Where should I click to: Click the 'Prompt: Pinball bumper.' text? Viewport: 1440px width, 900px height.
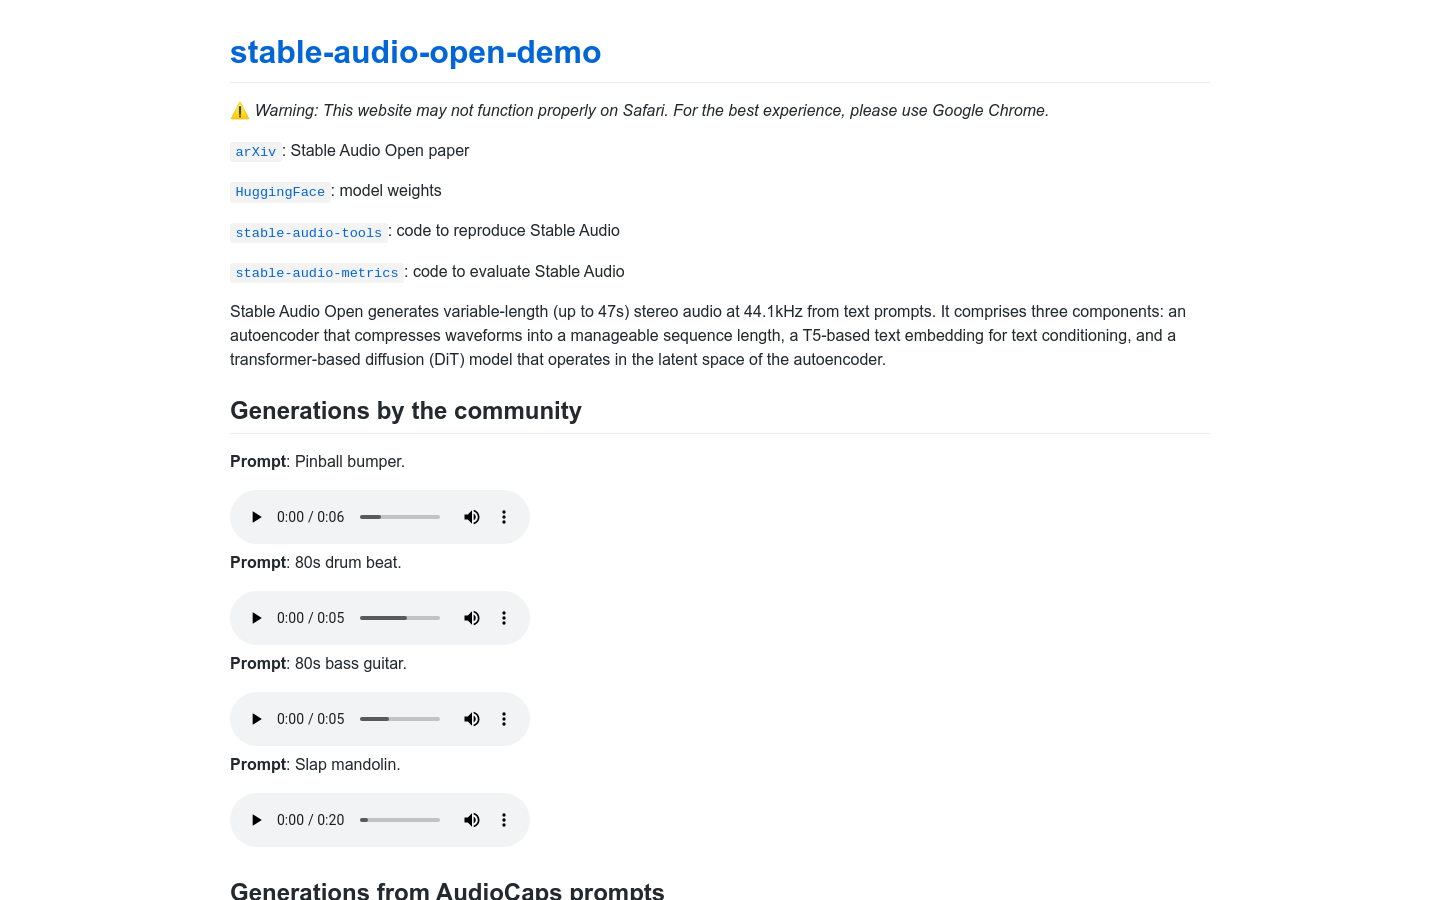[x=317, y=462]
